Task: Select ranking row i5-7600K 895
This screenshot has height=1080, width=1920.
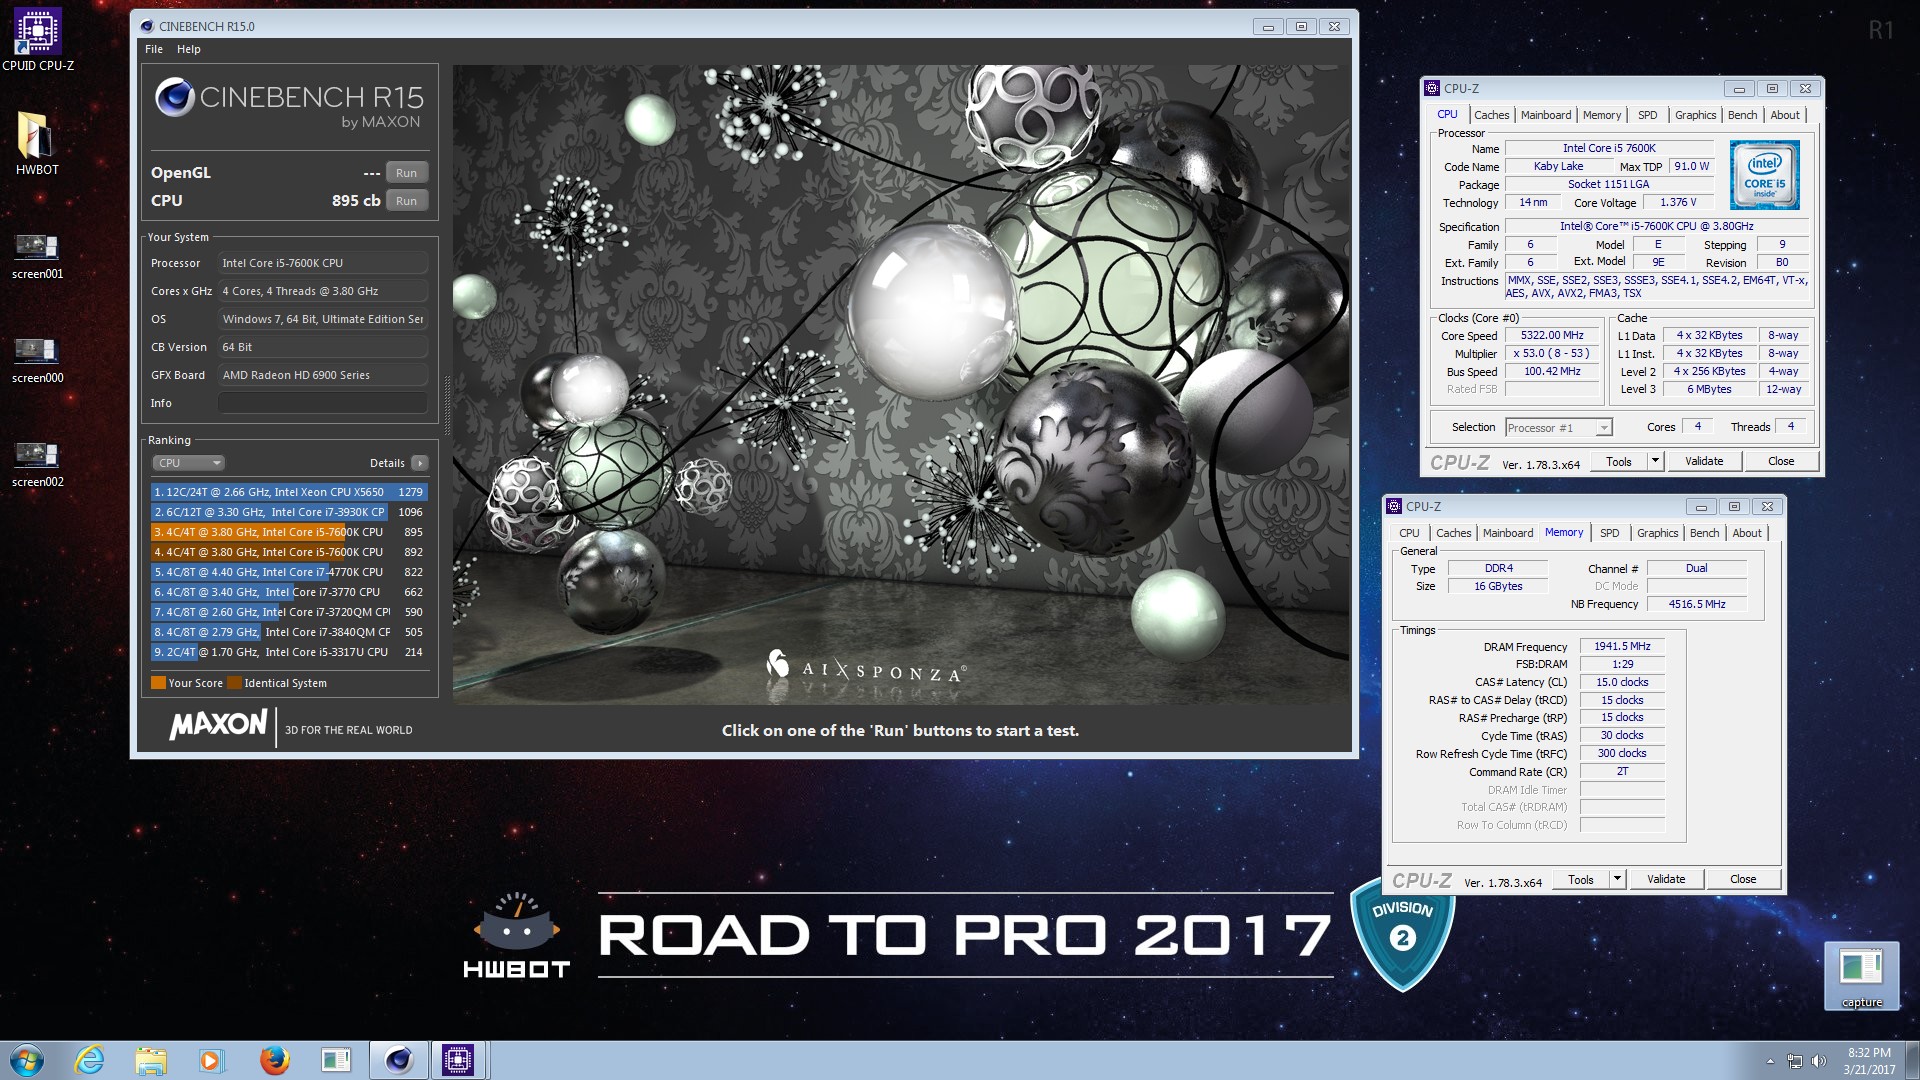Action: [289, 532]
